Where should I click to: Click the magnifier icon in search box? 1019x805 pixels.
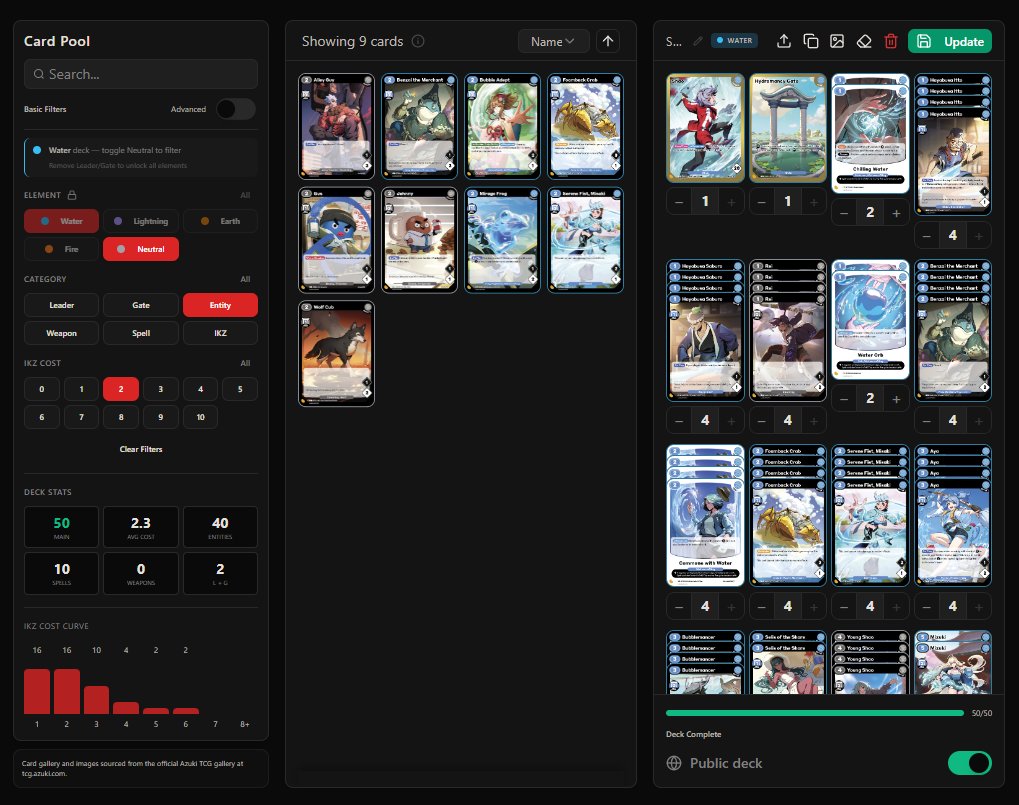[39, 74]
